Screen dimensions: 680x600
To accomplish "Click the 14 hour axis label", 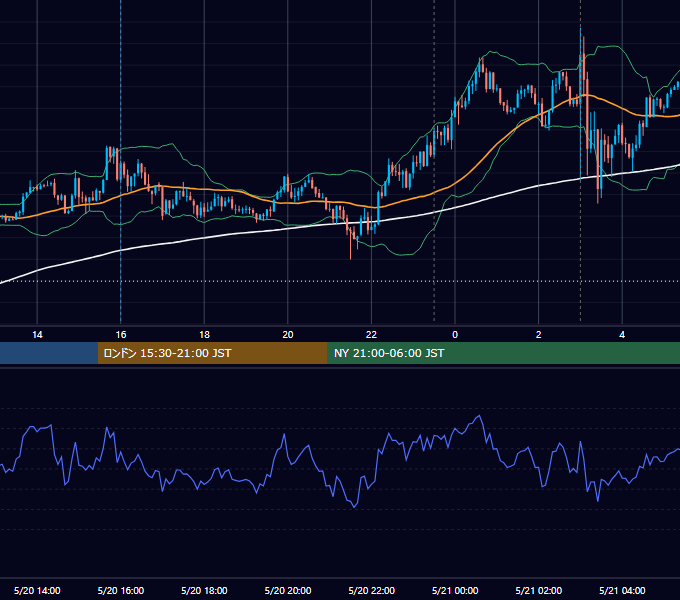I will 37,335.
